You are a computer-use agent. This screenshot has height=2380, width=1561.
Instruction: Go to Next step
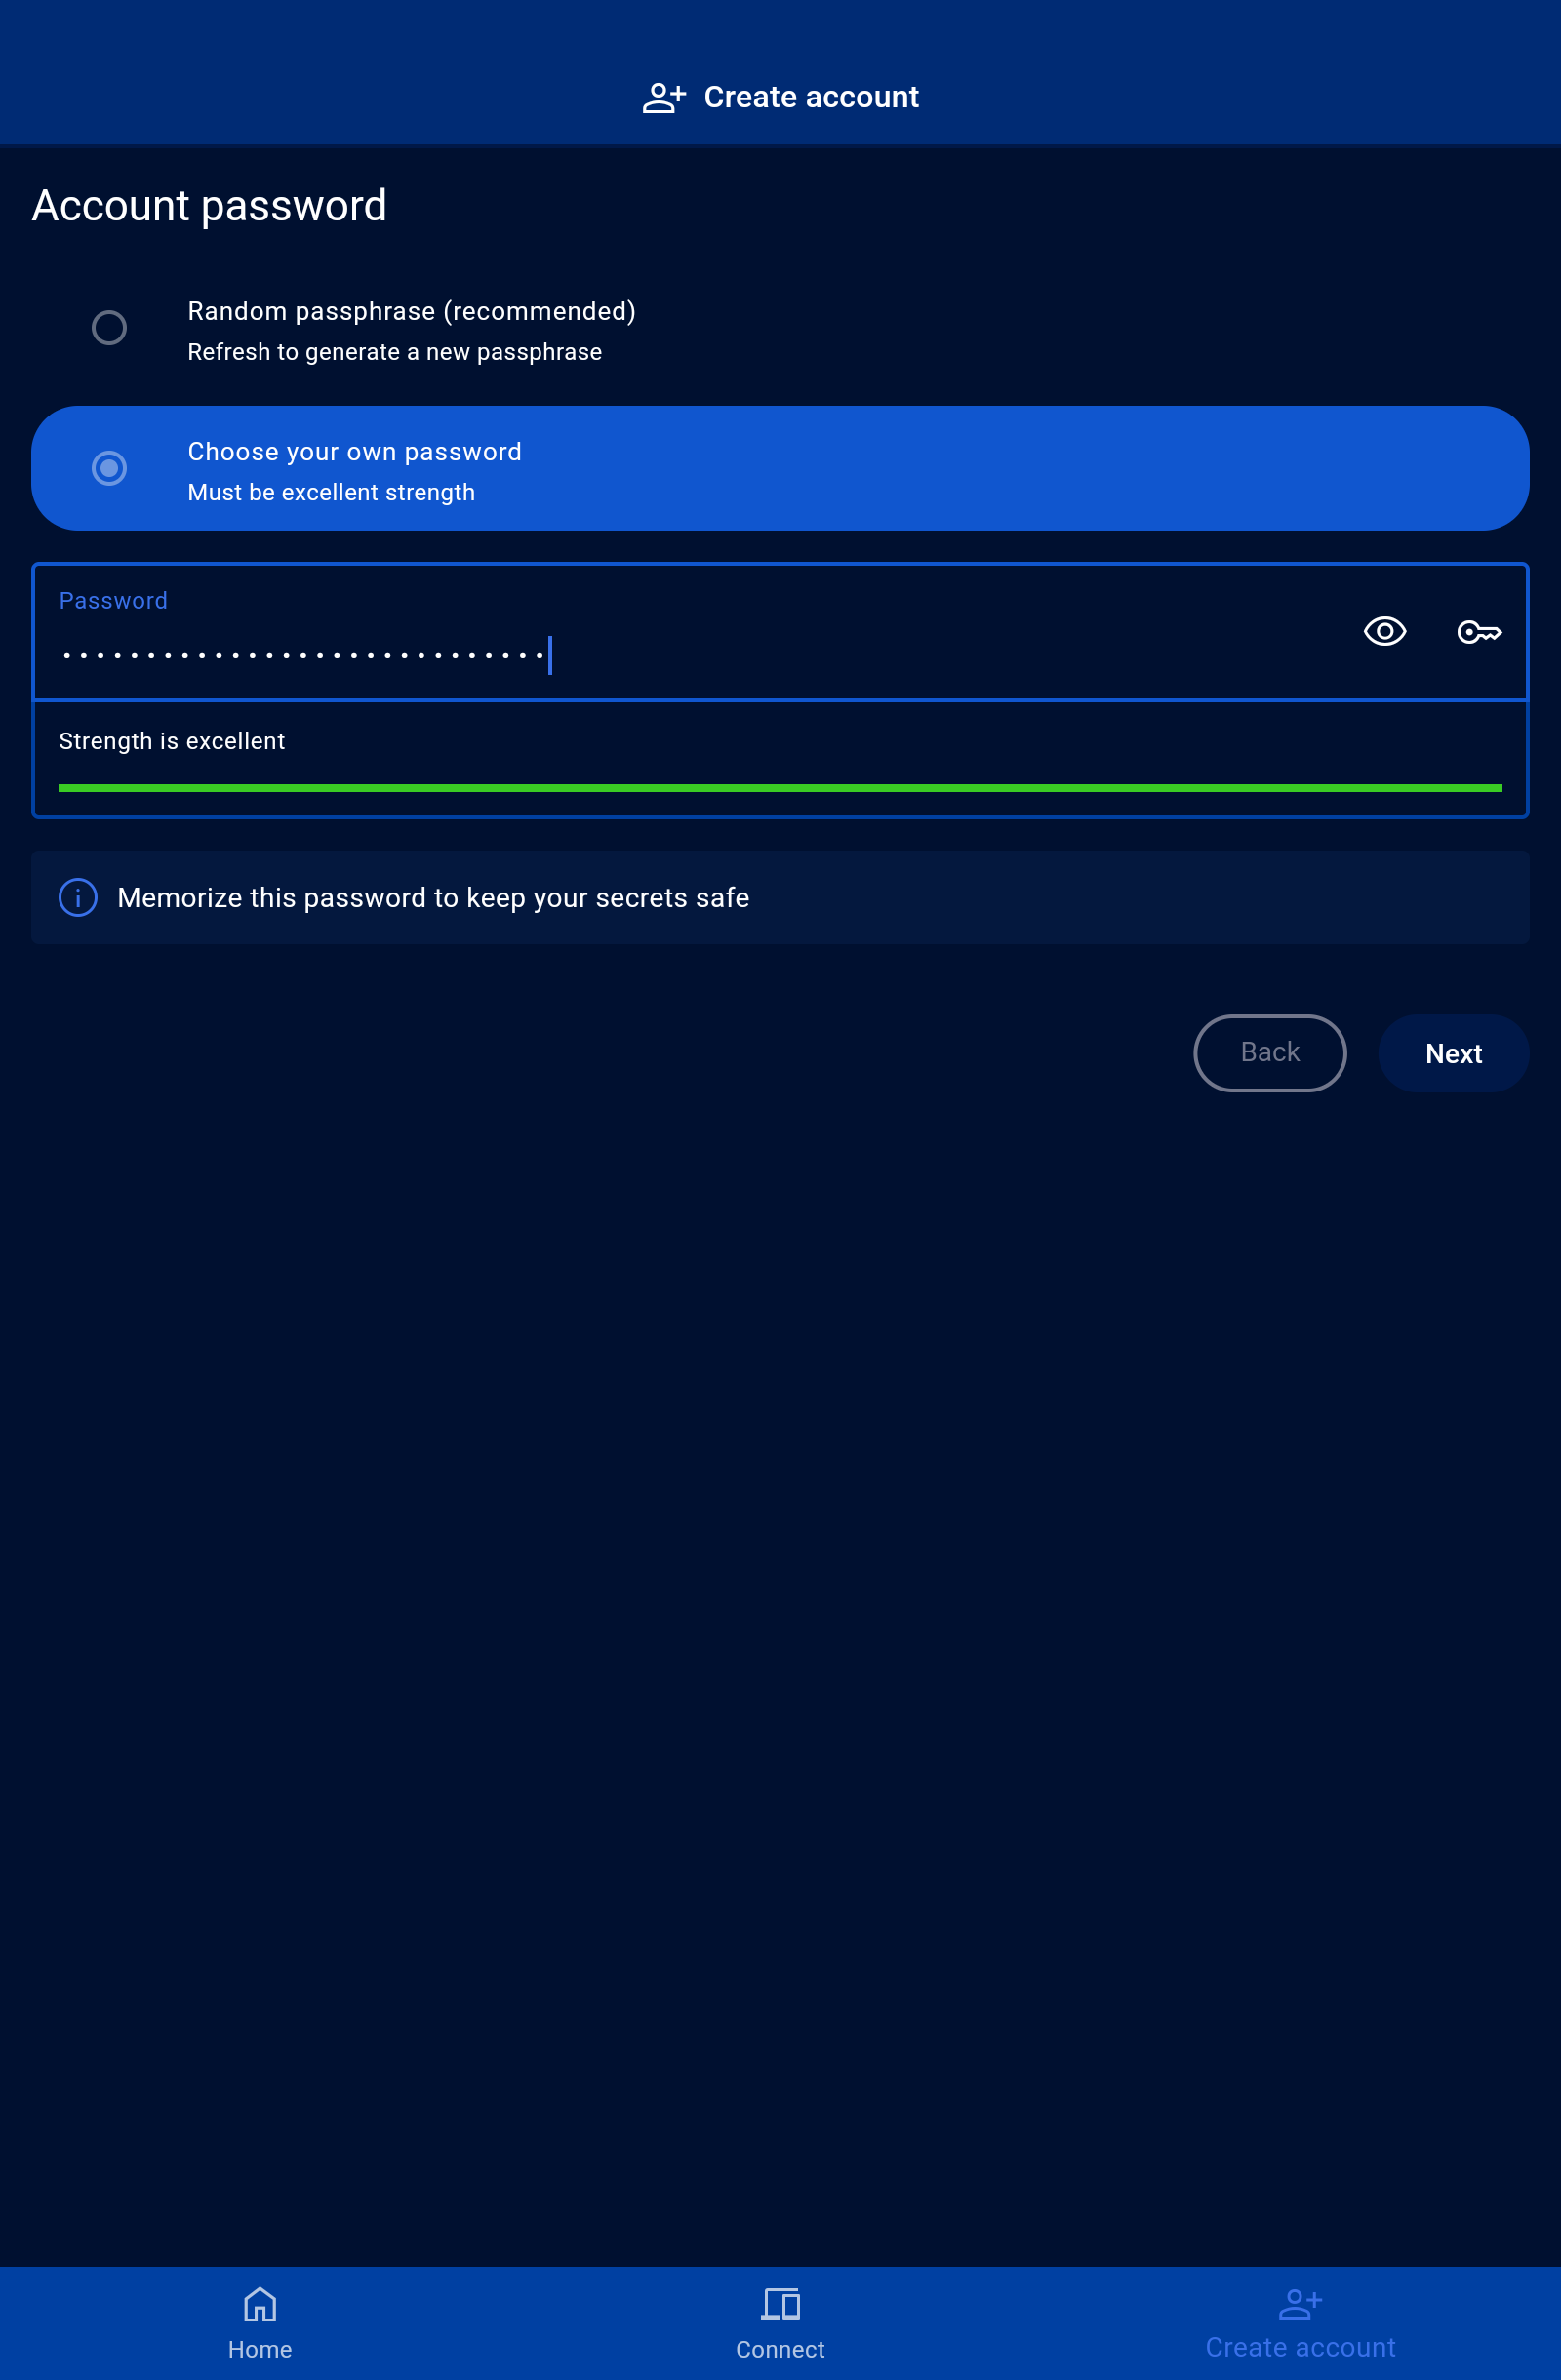coord(1453,1053)
